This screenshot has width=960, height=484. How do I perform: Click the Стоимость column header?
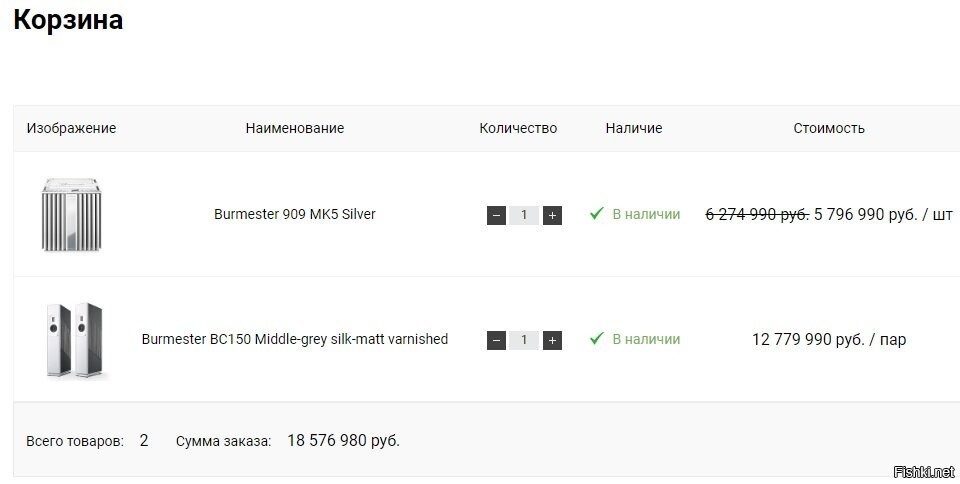[x=829, y=128]
